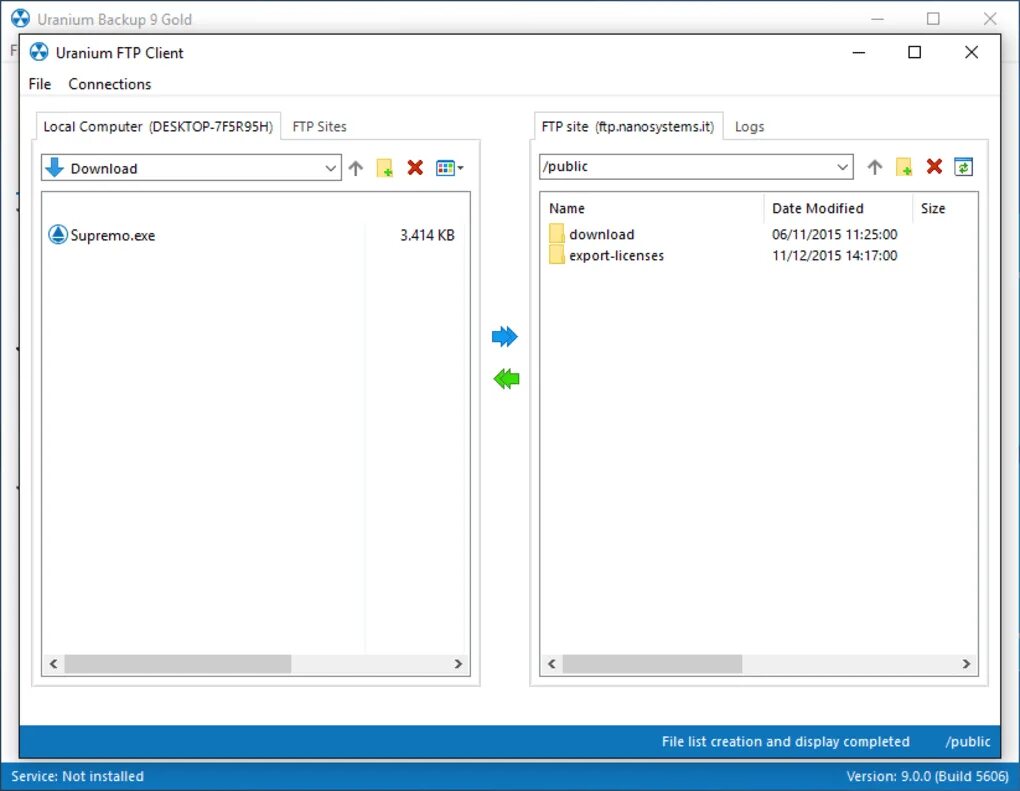Viewport: 1020px width, 791px height.
Task: Close the Uranium Backup 9 Gold window
Action: click(989, 19)
